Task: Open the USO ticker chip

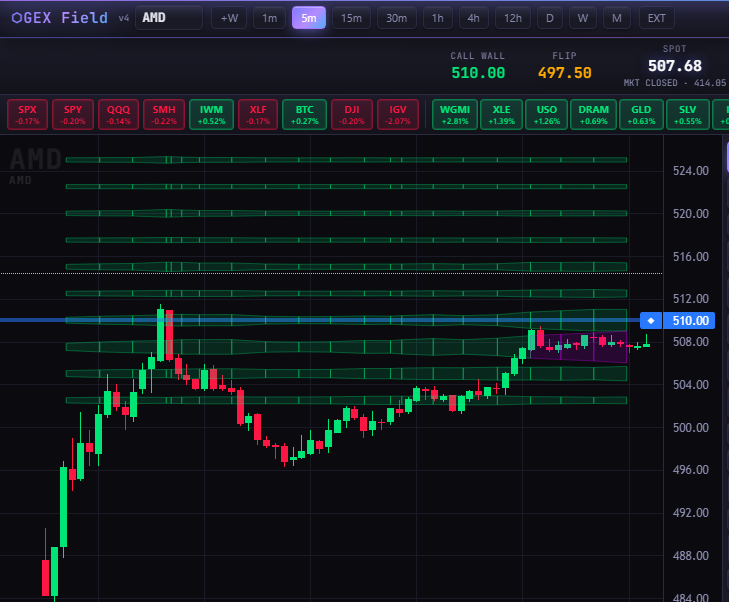Action: coord(547,114)
